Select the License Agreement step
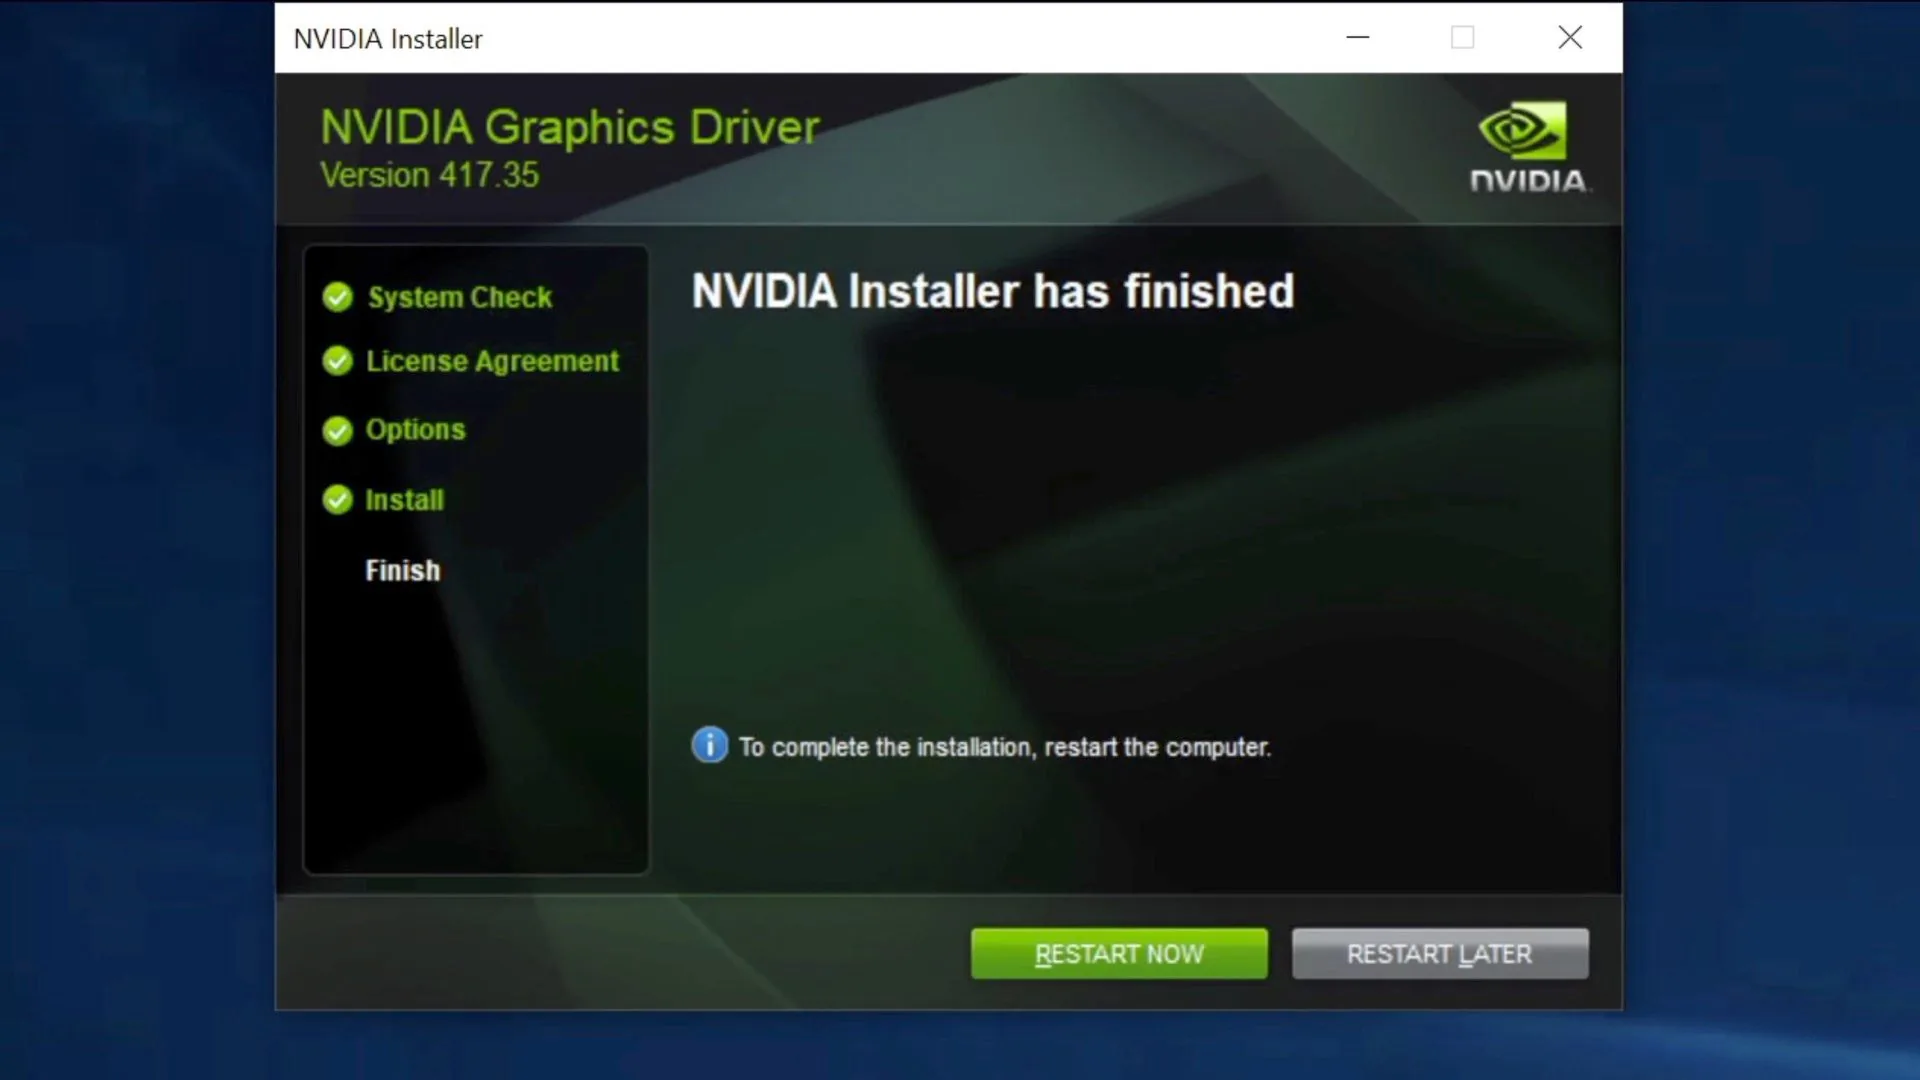Image resolution: width=1920 pixels, height=1080 pixels. click(492, 361)
